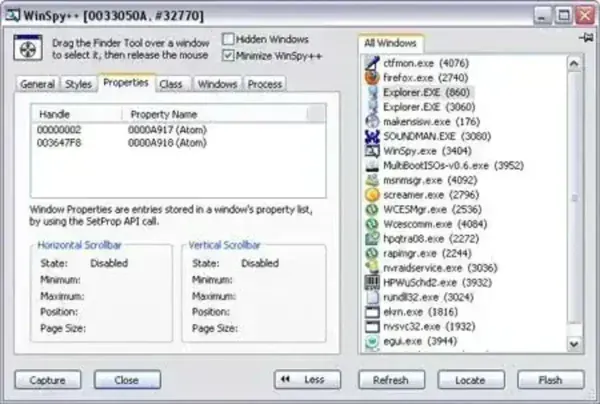The image size is (600, 404).
Task: Click the Wcescomm.exe icon
Action: click(372, 224)
